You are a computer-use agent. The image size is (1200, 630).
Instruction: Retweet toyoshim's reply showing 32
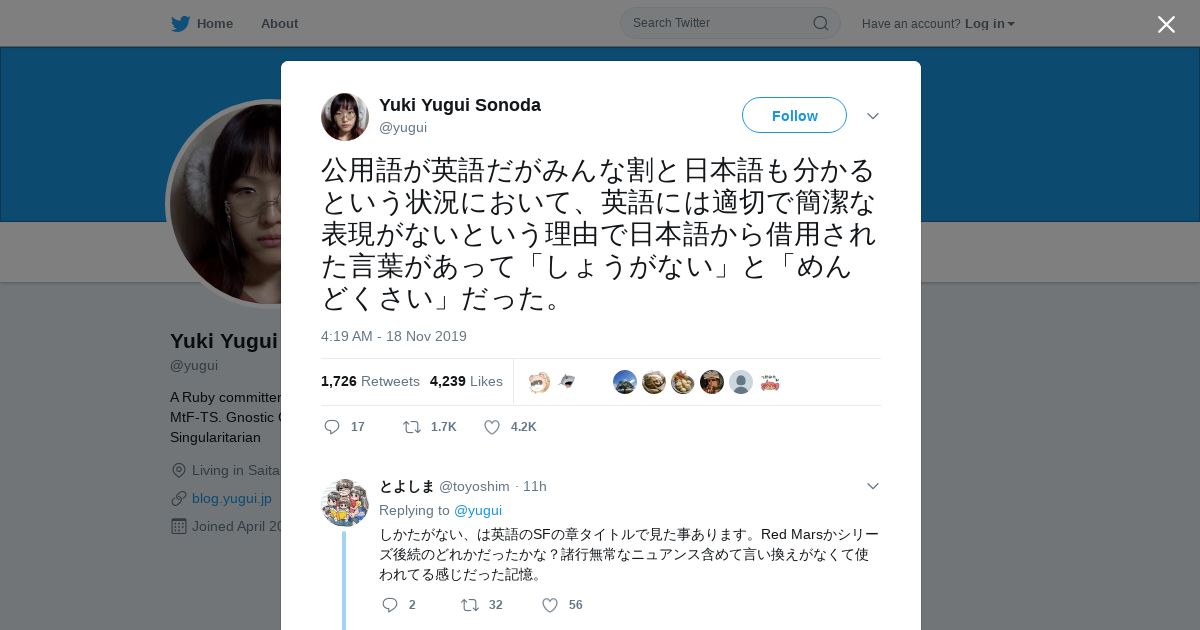(x=470, y=605)
